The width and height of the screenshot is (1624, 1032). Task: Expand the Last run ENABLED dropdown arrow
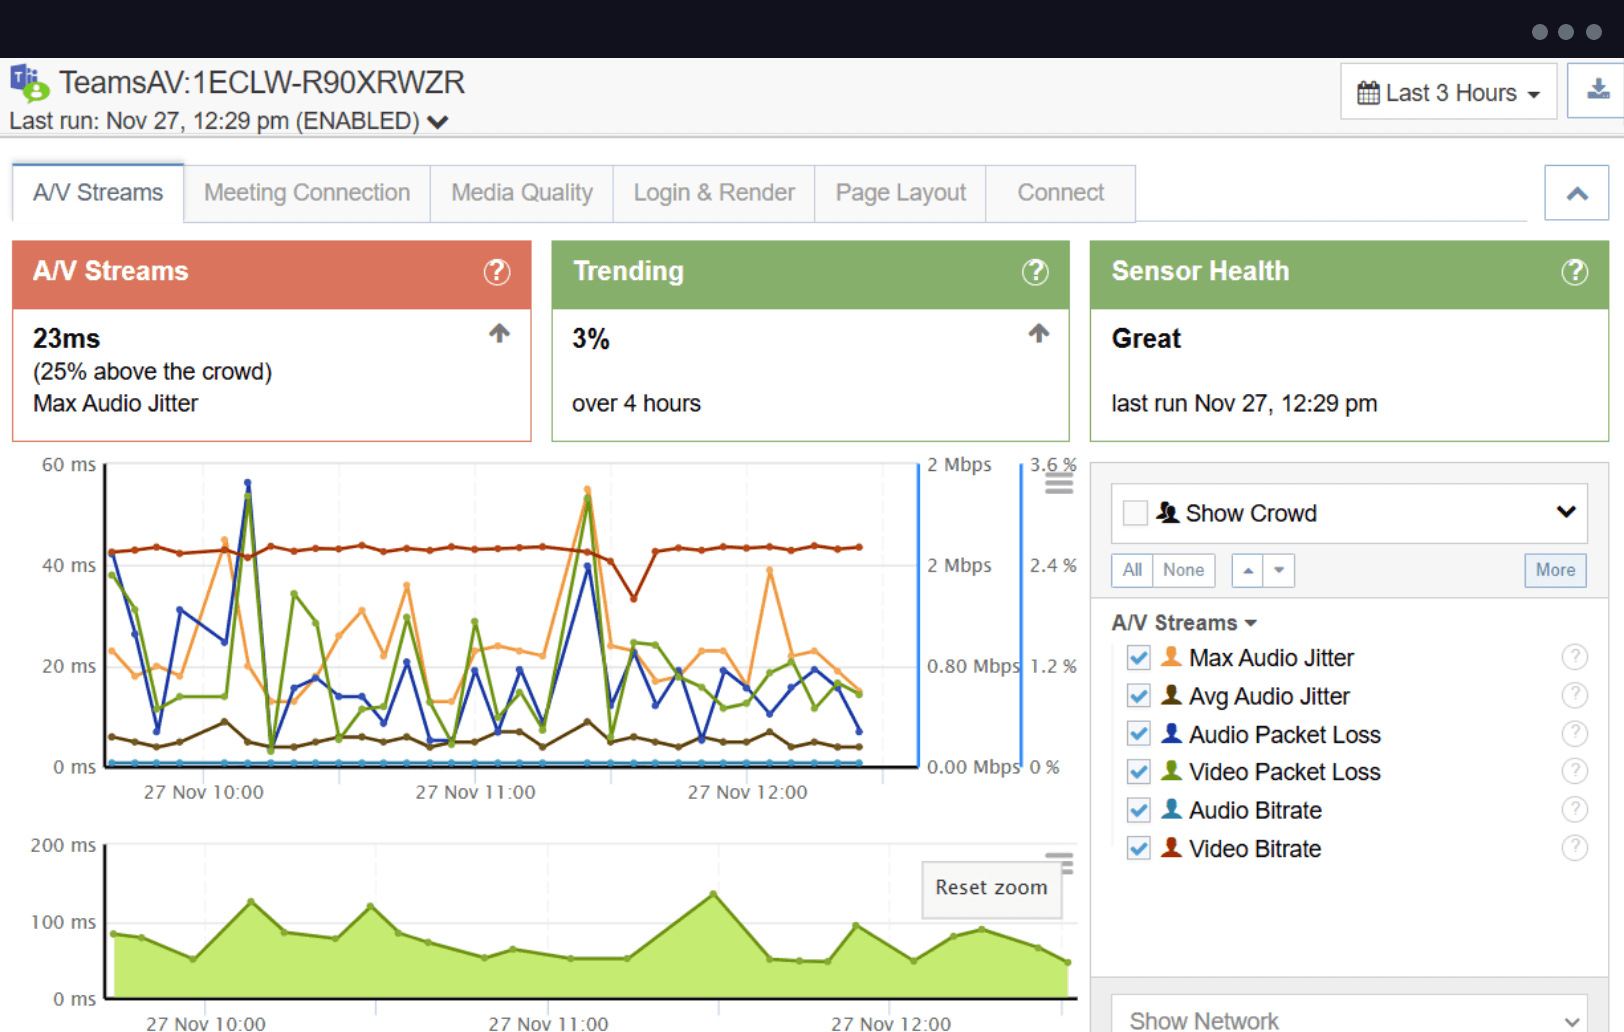(438, 121)
